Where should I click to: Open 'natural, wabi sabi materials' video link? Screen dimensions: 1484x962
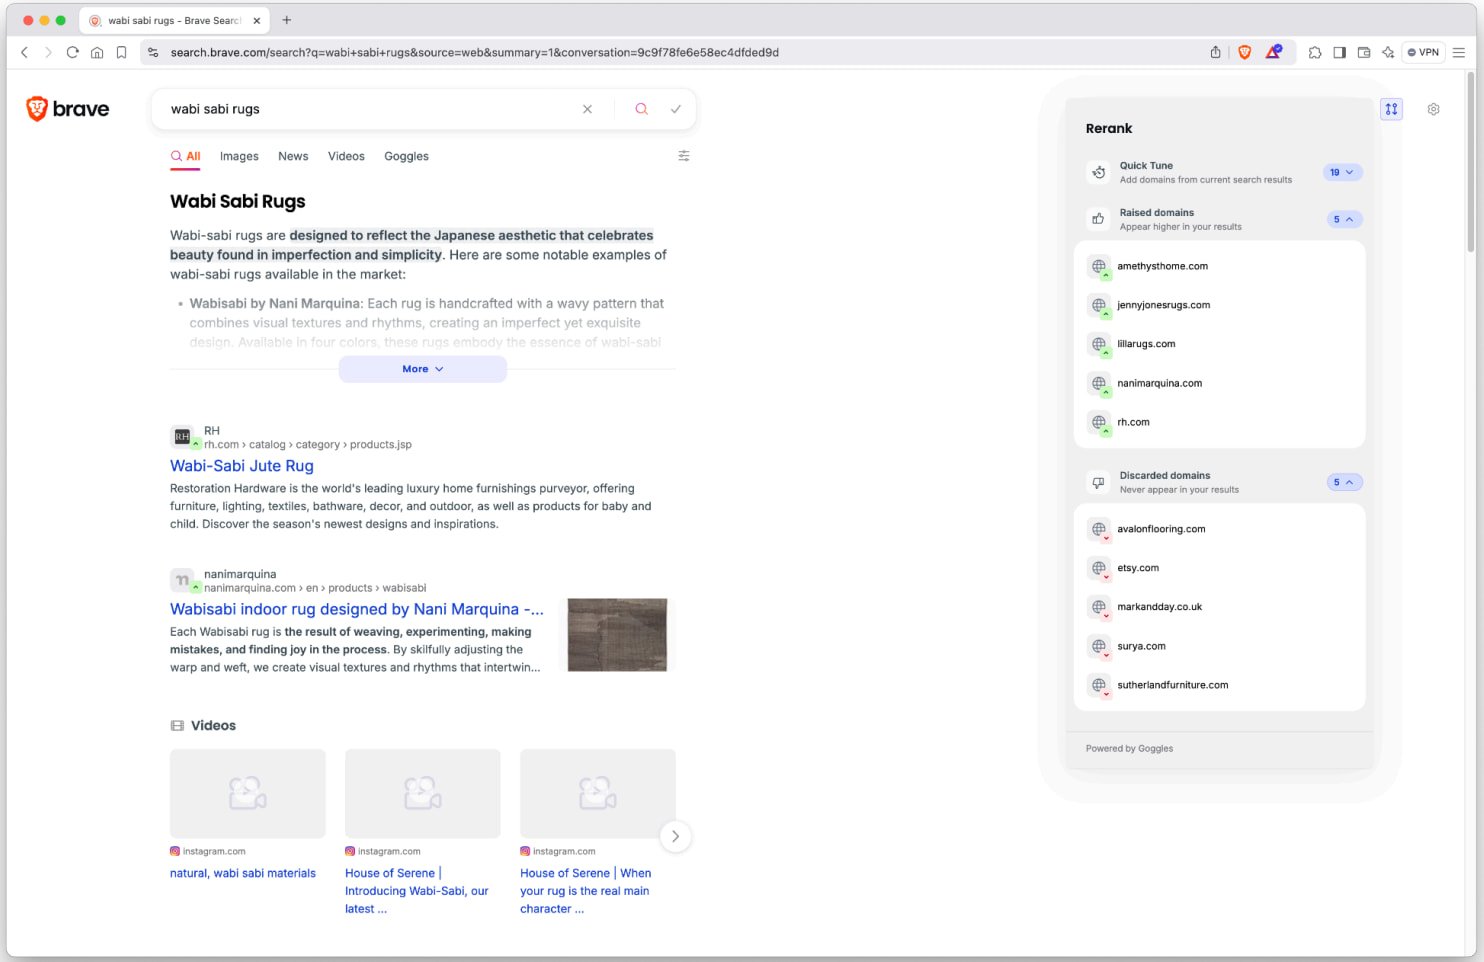point(243,873)
